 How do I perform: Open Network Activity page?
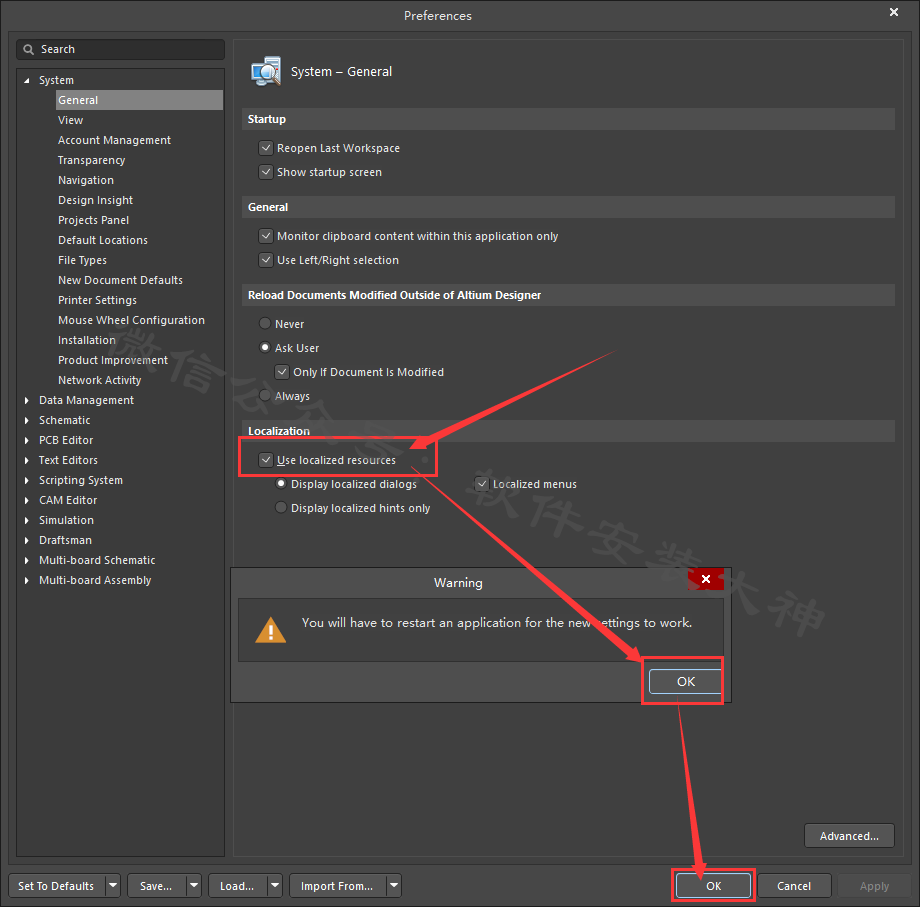(x=100, y=380)
